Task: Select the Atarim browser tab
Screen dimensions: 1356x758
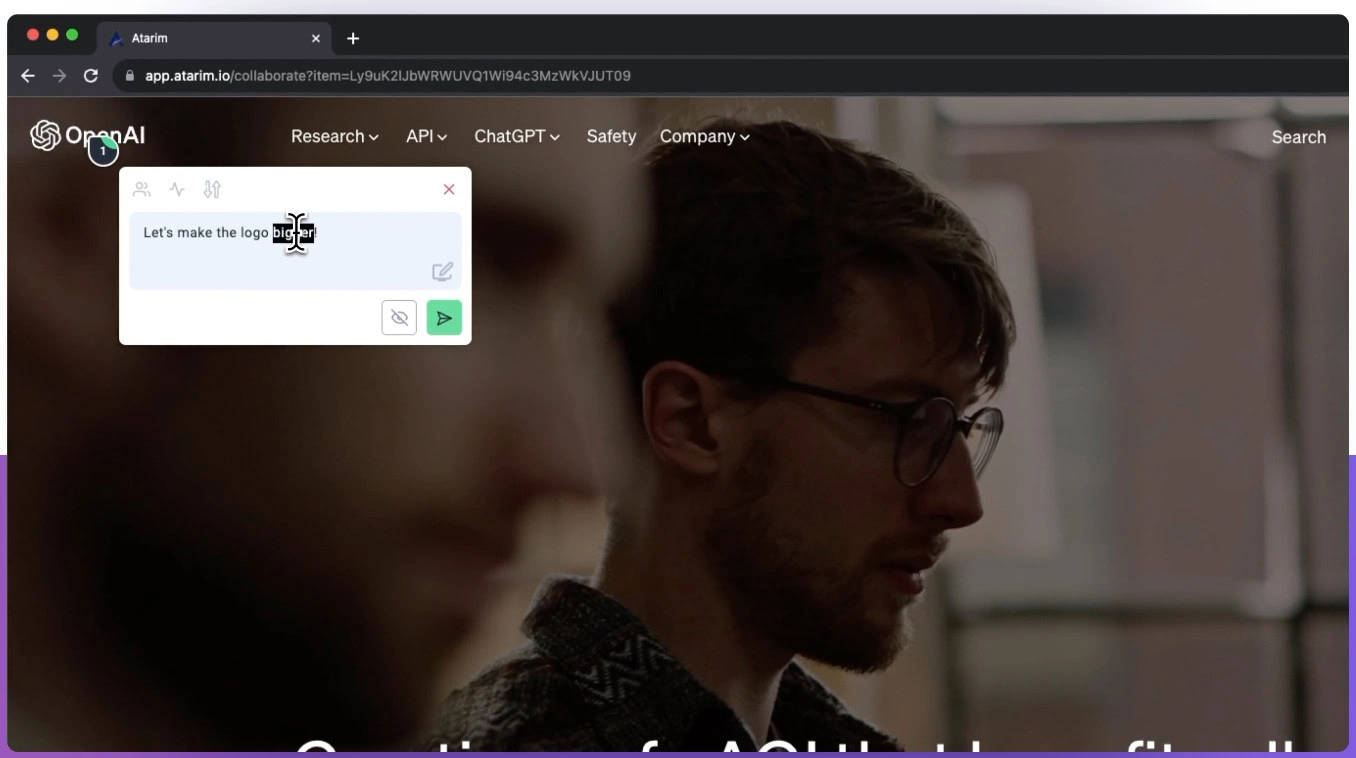Action: coord(200,38)
